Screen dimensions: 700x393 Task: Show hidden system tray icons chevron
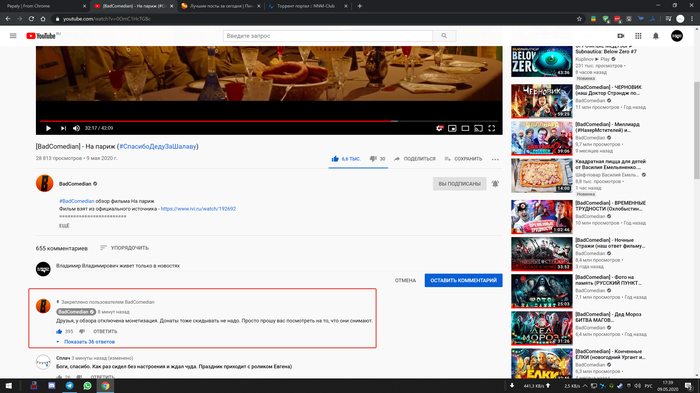(585, 386)
